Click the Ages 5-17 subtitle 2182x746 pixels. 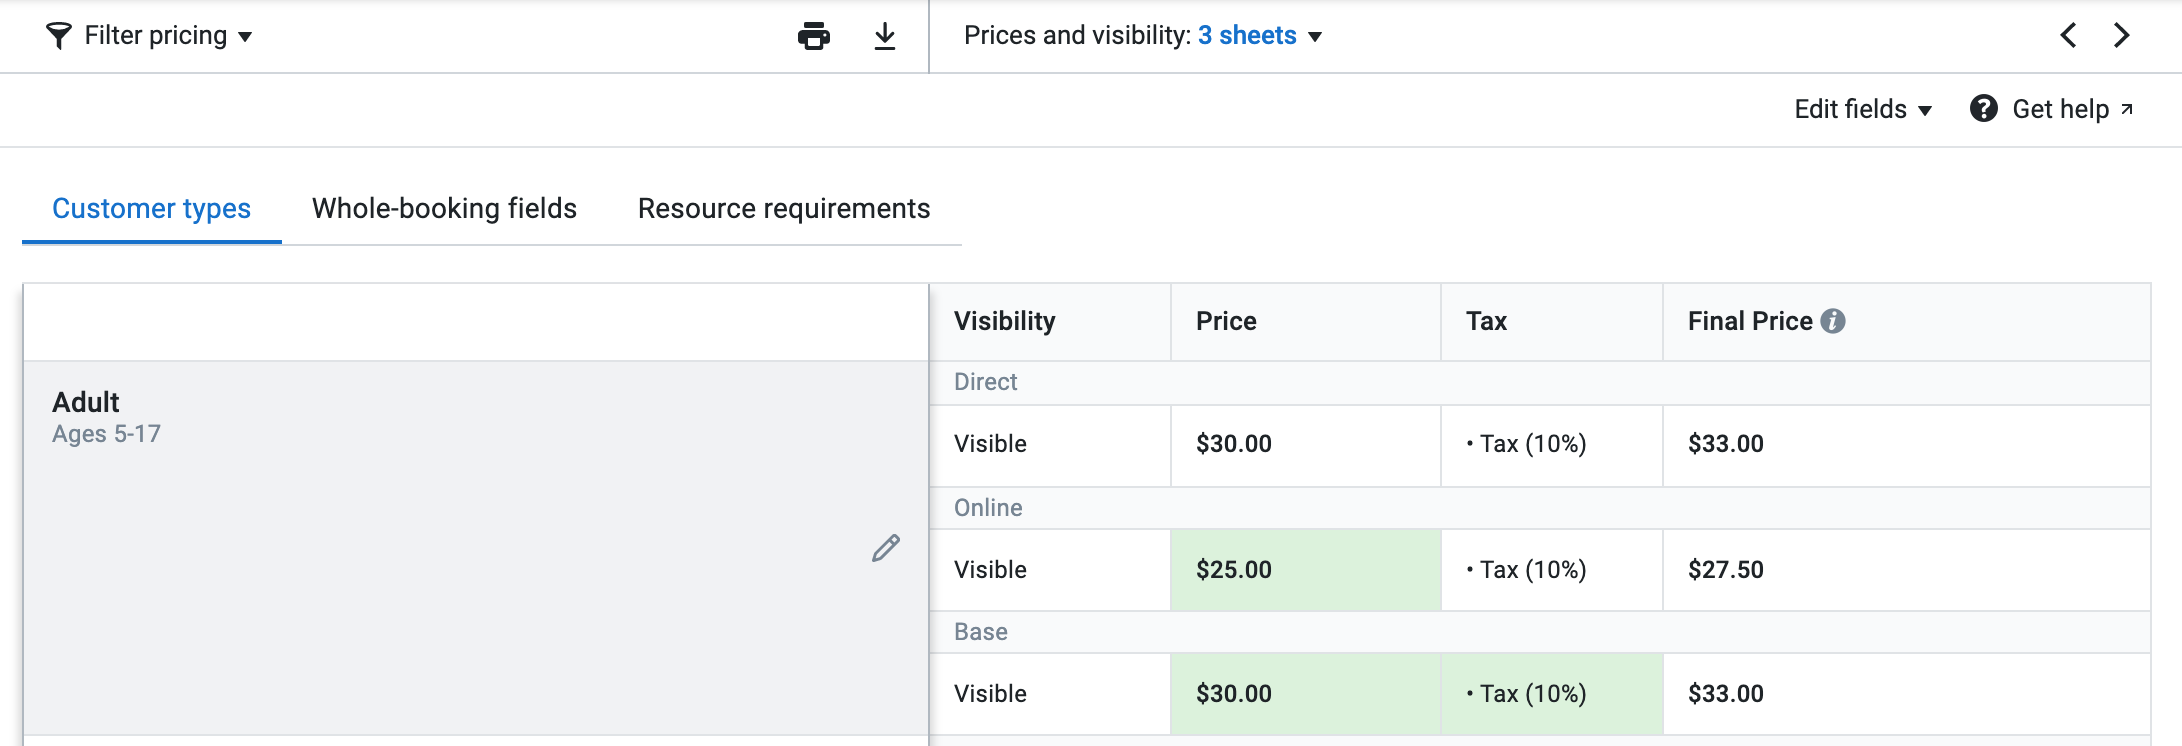pos(106,434)
